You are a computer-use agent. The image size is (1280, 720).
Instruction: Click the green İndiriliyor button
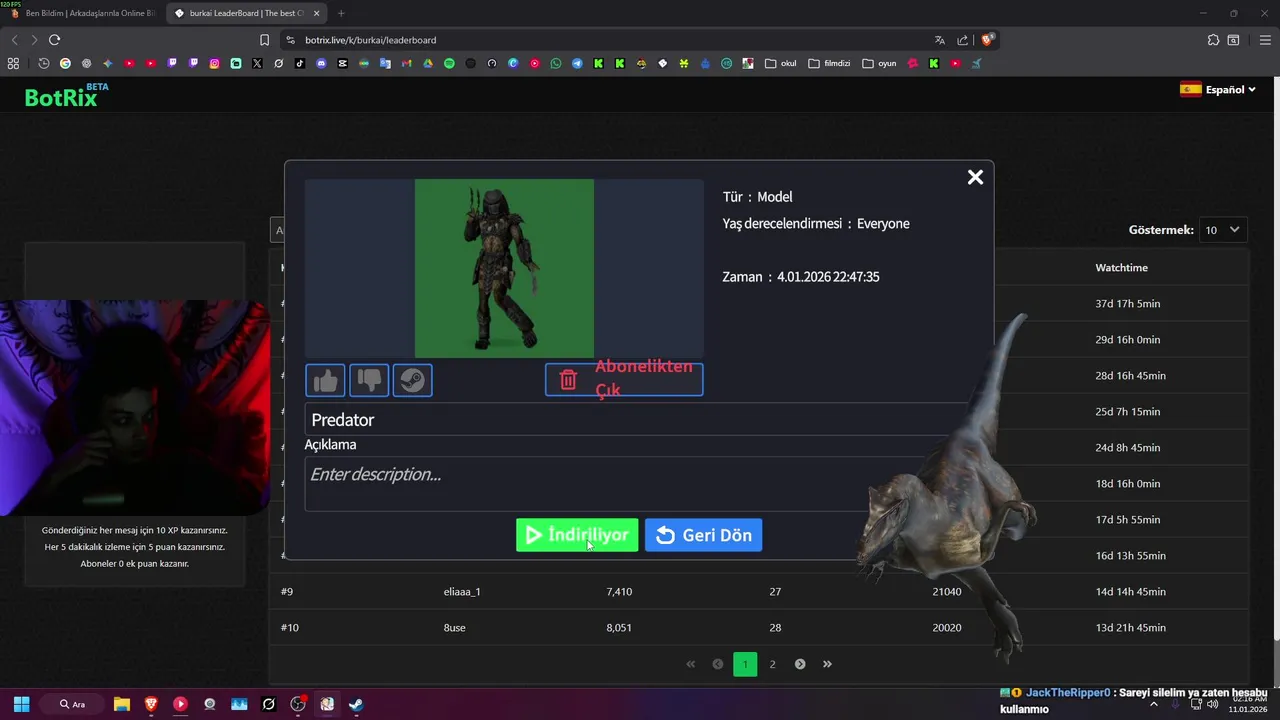click(x=577, y=535)
